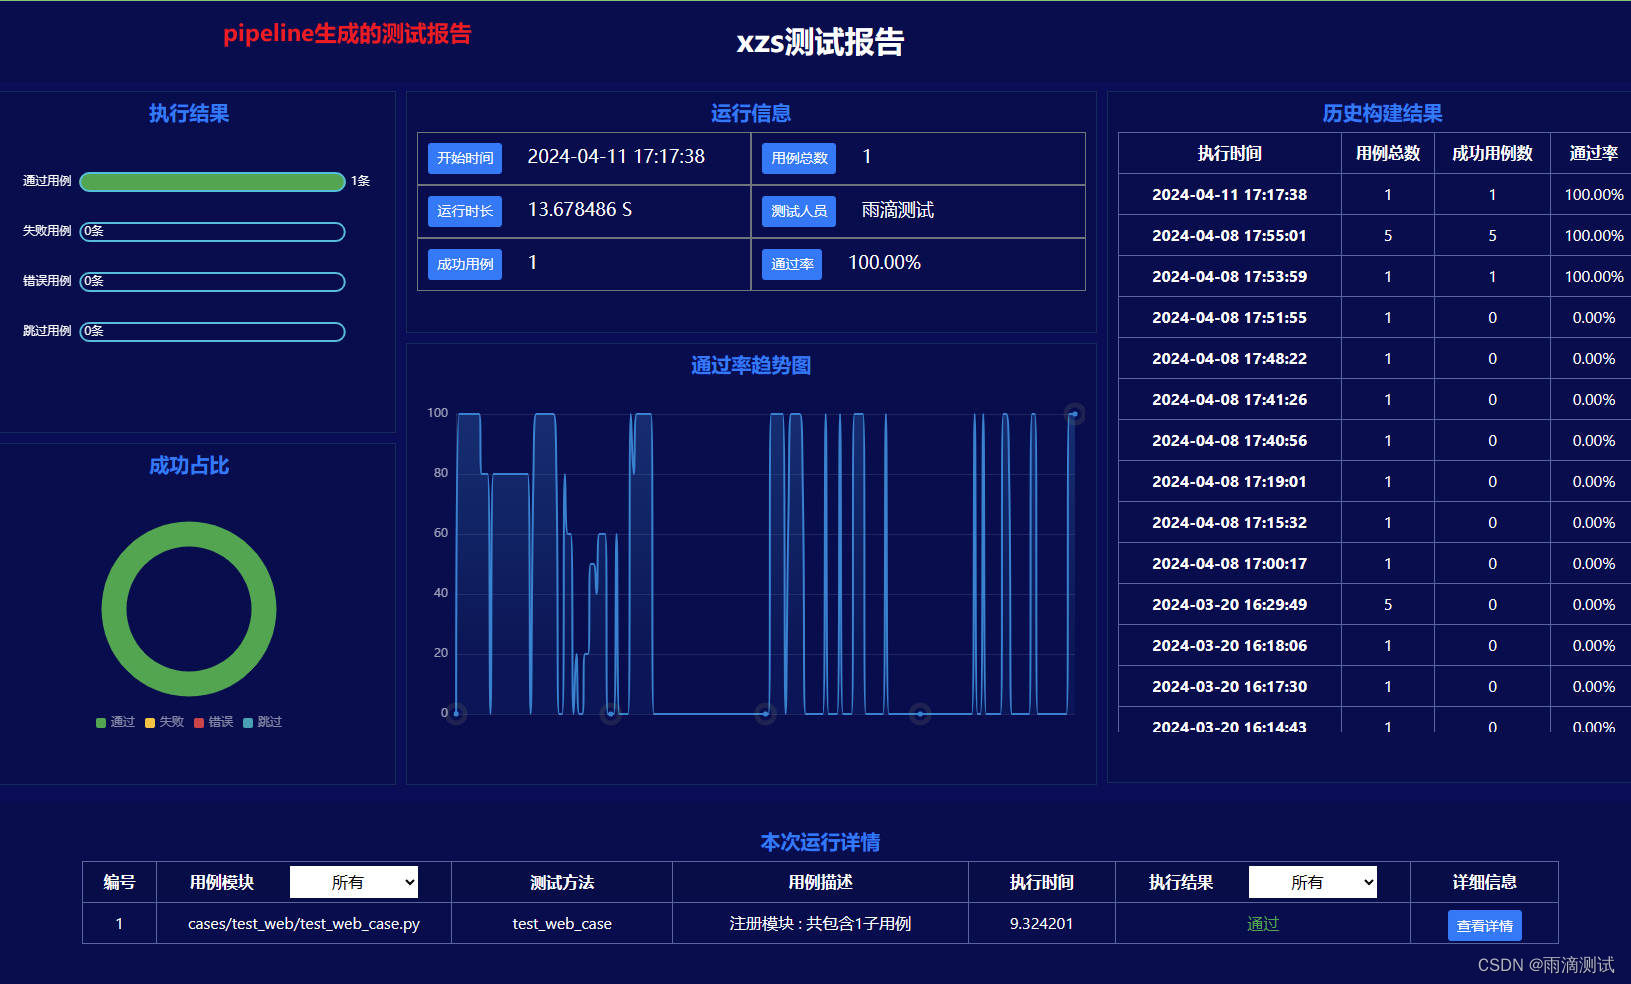The height and width of the screenshot is (984, 1631).
Task: Click the 历史构建结果 panel title
Action: 1383,113
